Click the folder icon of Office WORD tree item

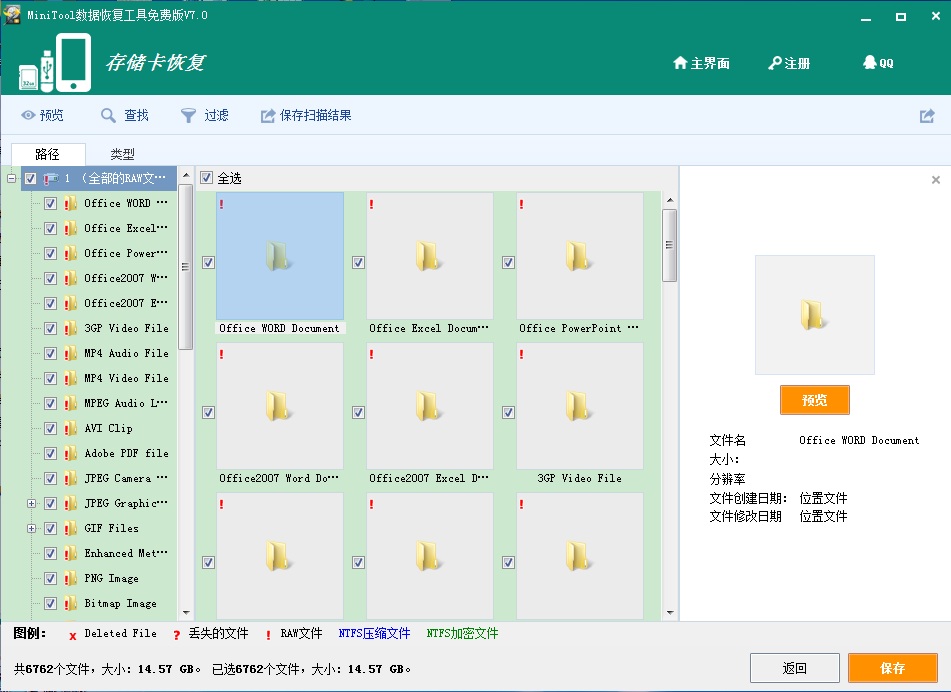click(x=70, y=203)
